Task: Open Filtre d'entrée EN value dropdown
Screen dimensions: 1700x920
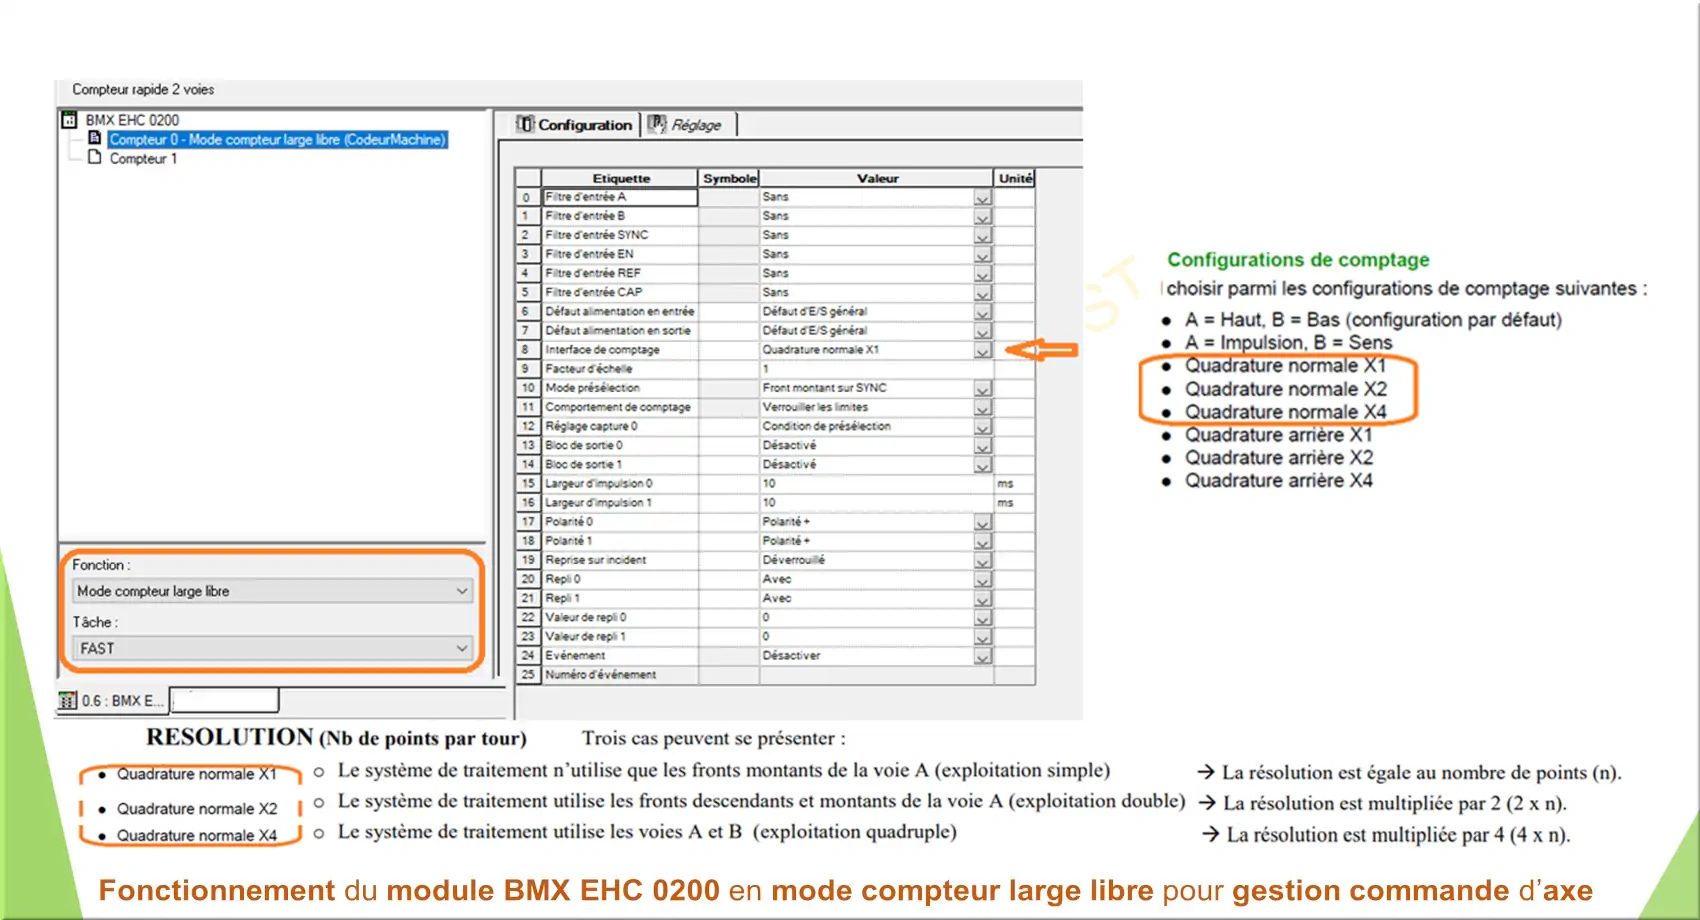Action: tap(982, 255)
